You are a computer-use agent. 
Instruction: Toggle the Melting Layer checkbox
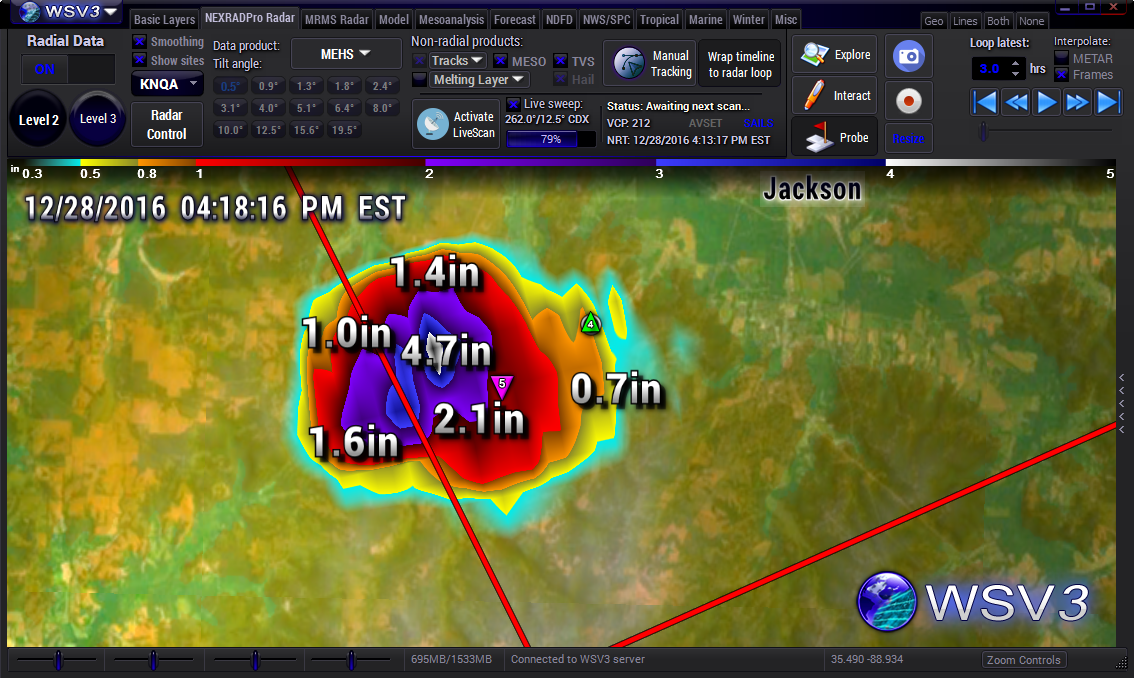pyautogui.click(x=419, y=79)
